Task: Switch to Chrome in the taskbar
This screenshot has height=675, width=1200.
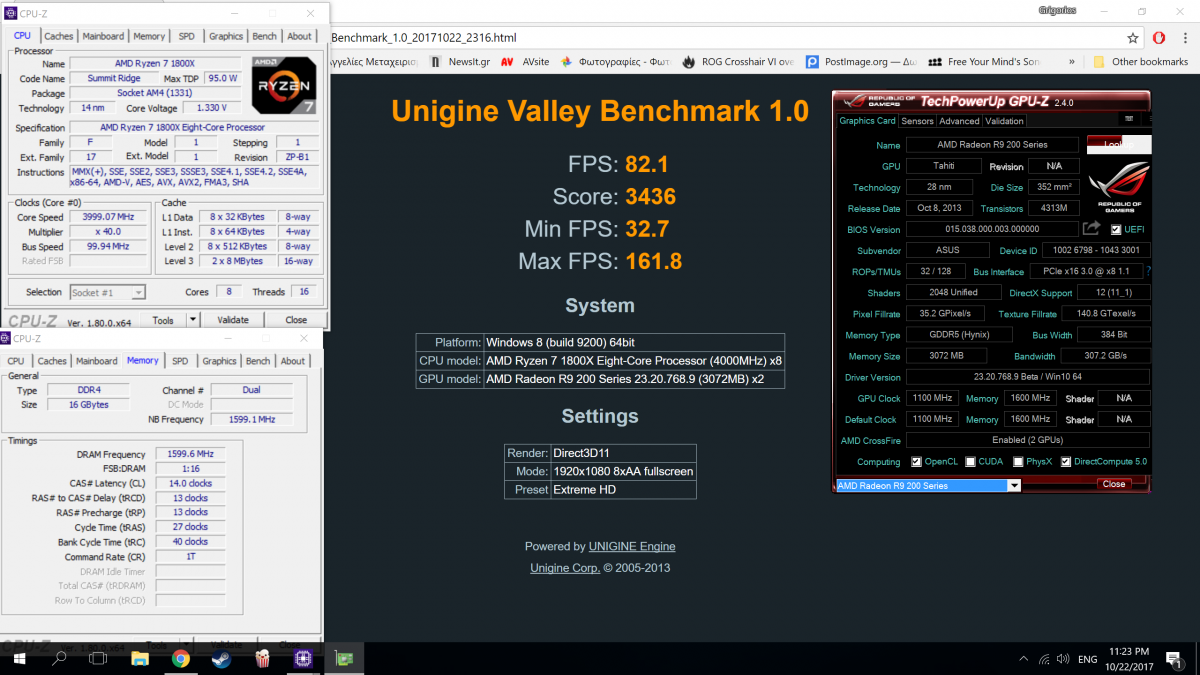Action: pyautogui.click(x=181, y=659)
